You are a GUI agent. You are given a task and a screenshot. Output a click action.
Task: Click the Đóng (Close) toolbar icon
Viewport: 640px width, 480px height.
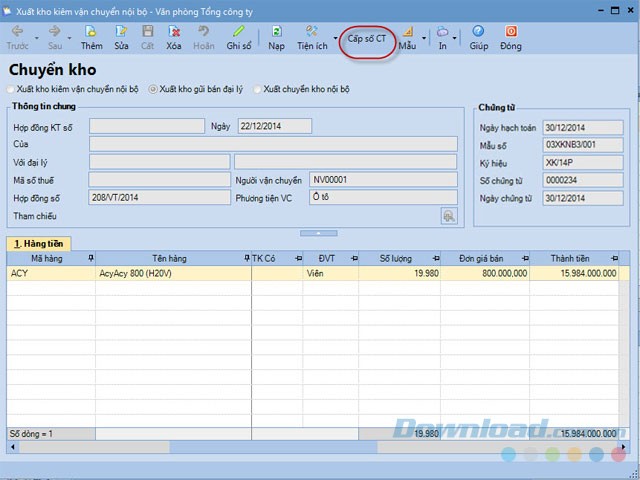click(510, 37)
